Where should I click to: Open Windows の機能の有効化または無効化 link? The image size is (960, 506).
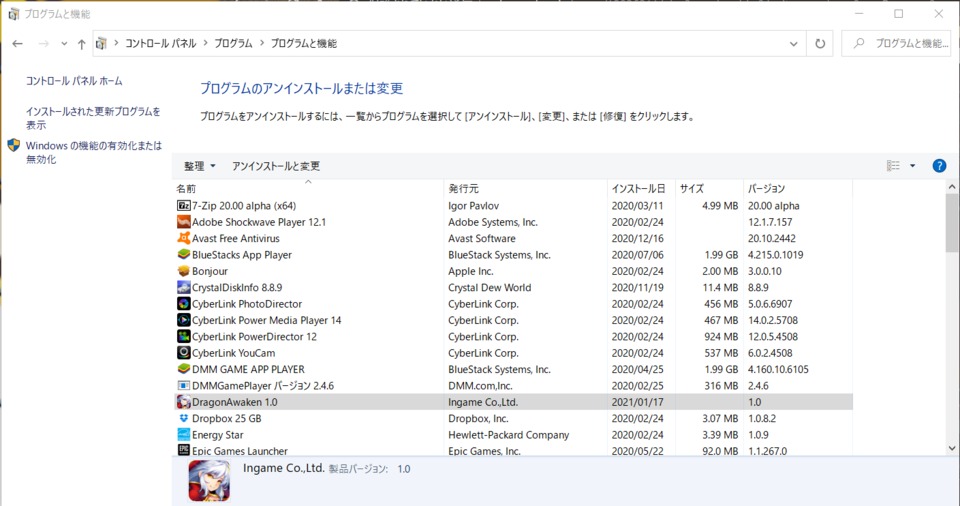coord(94,152)
